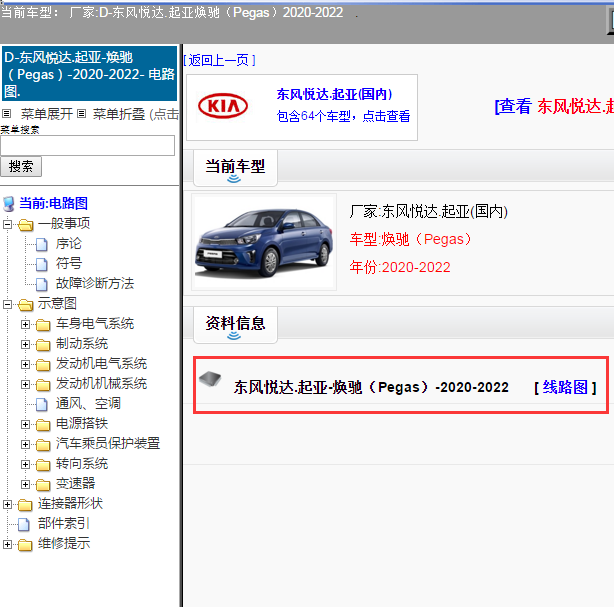
Task: Open the 符号 tree item
Action: click(69, 264)
